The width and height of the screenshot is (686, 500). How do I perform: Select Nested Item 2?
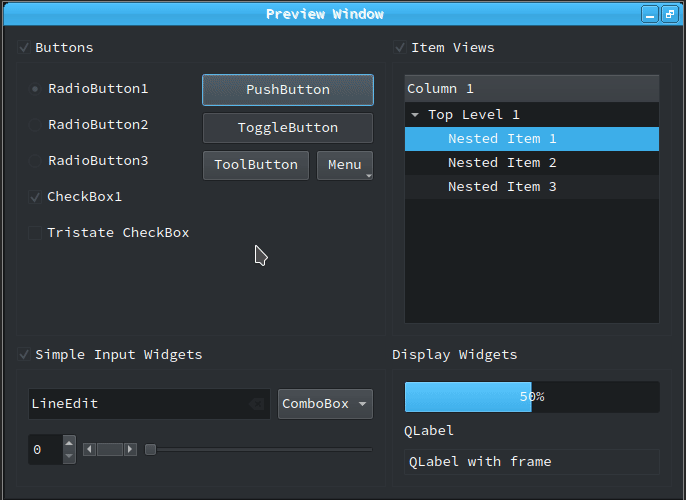pyautogui.click(x=532, y=163)
